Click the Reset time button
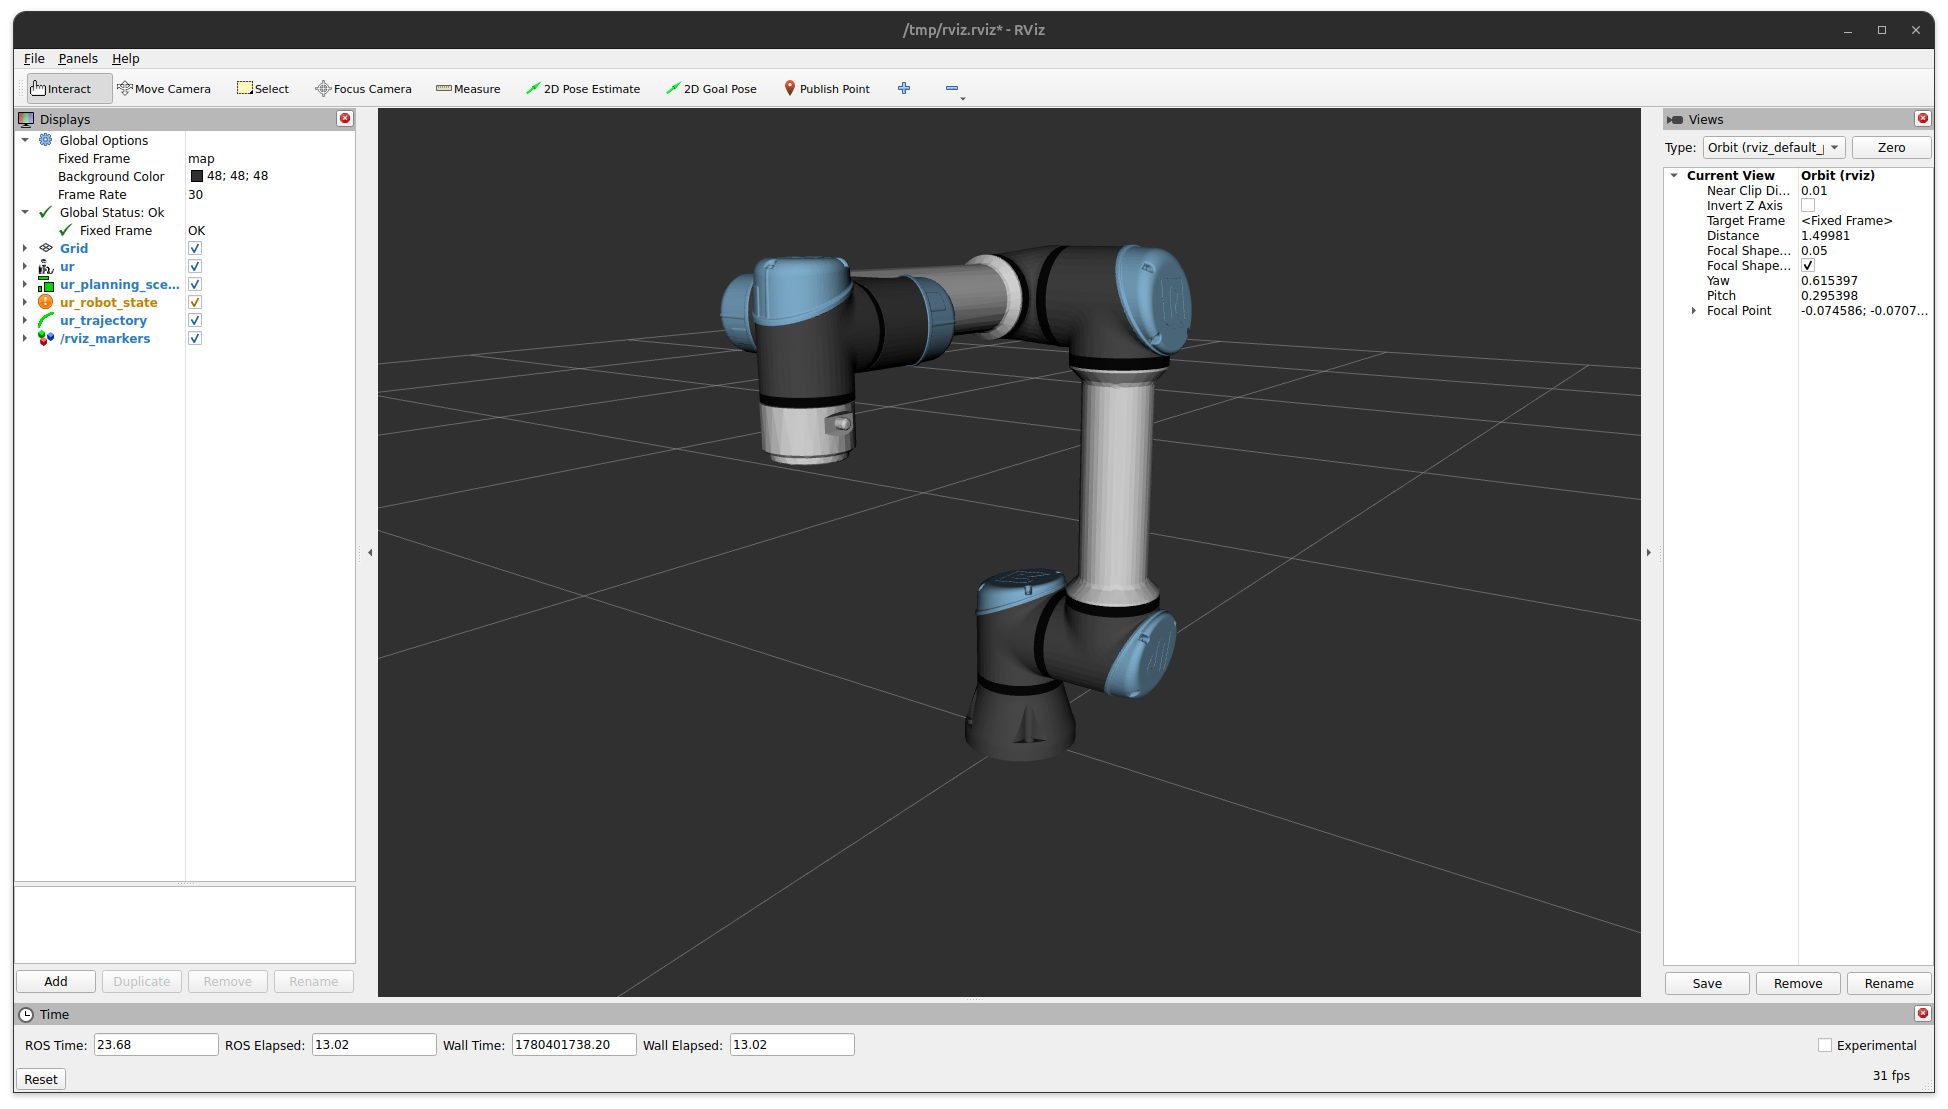 (x=41, y=1080)
